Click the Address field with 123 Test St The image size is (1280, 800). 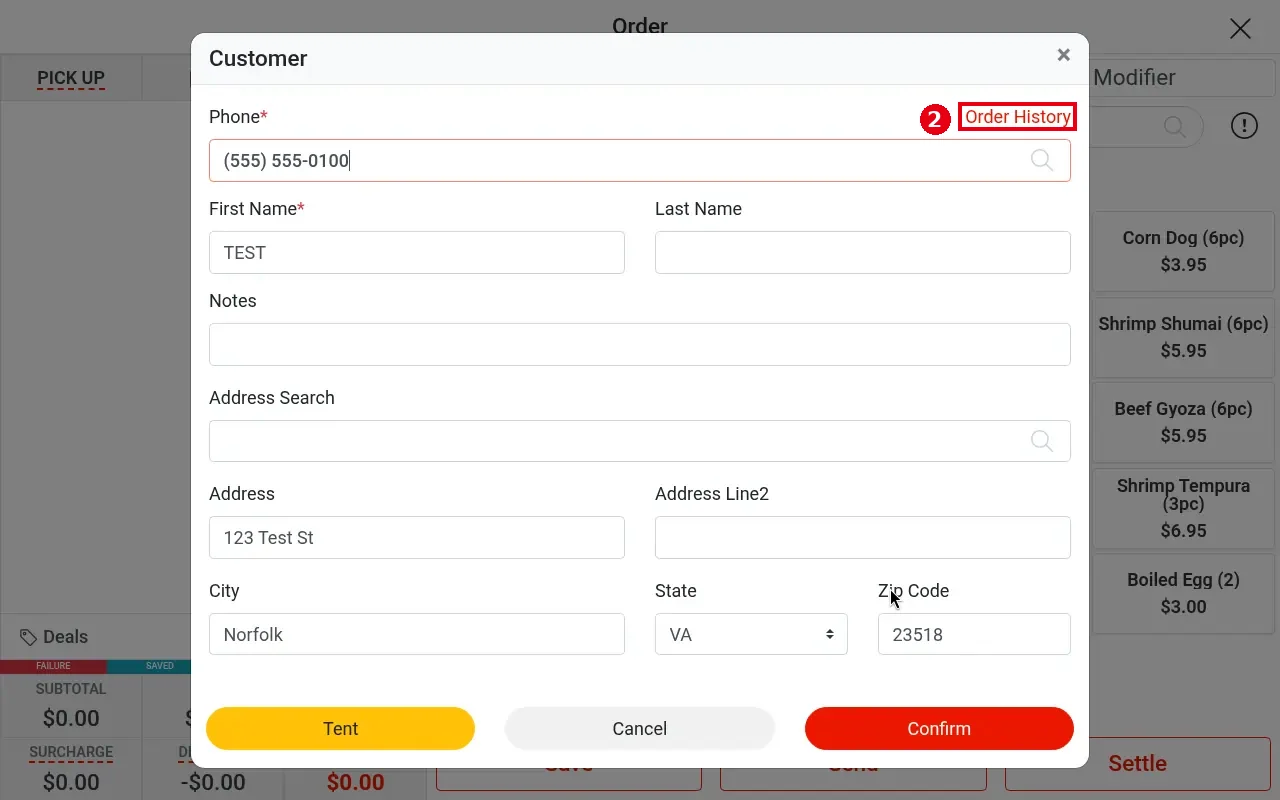[x=417, y=537]
